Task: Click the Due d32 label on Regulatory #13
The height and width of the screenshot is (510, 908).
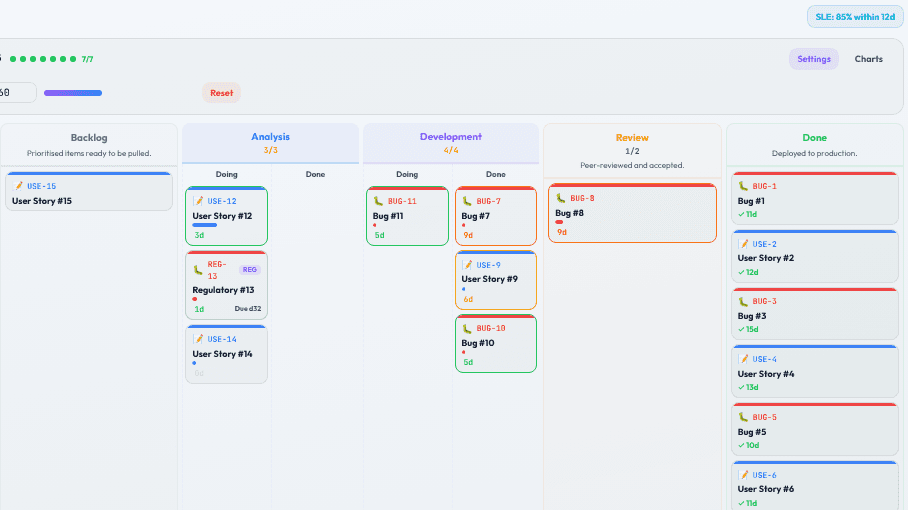Action: [248, 309]
